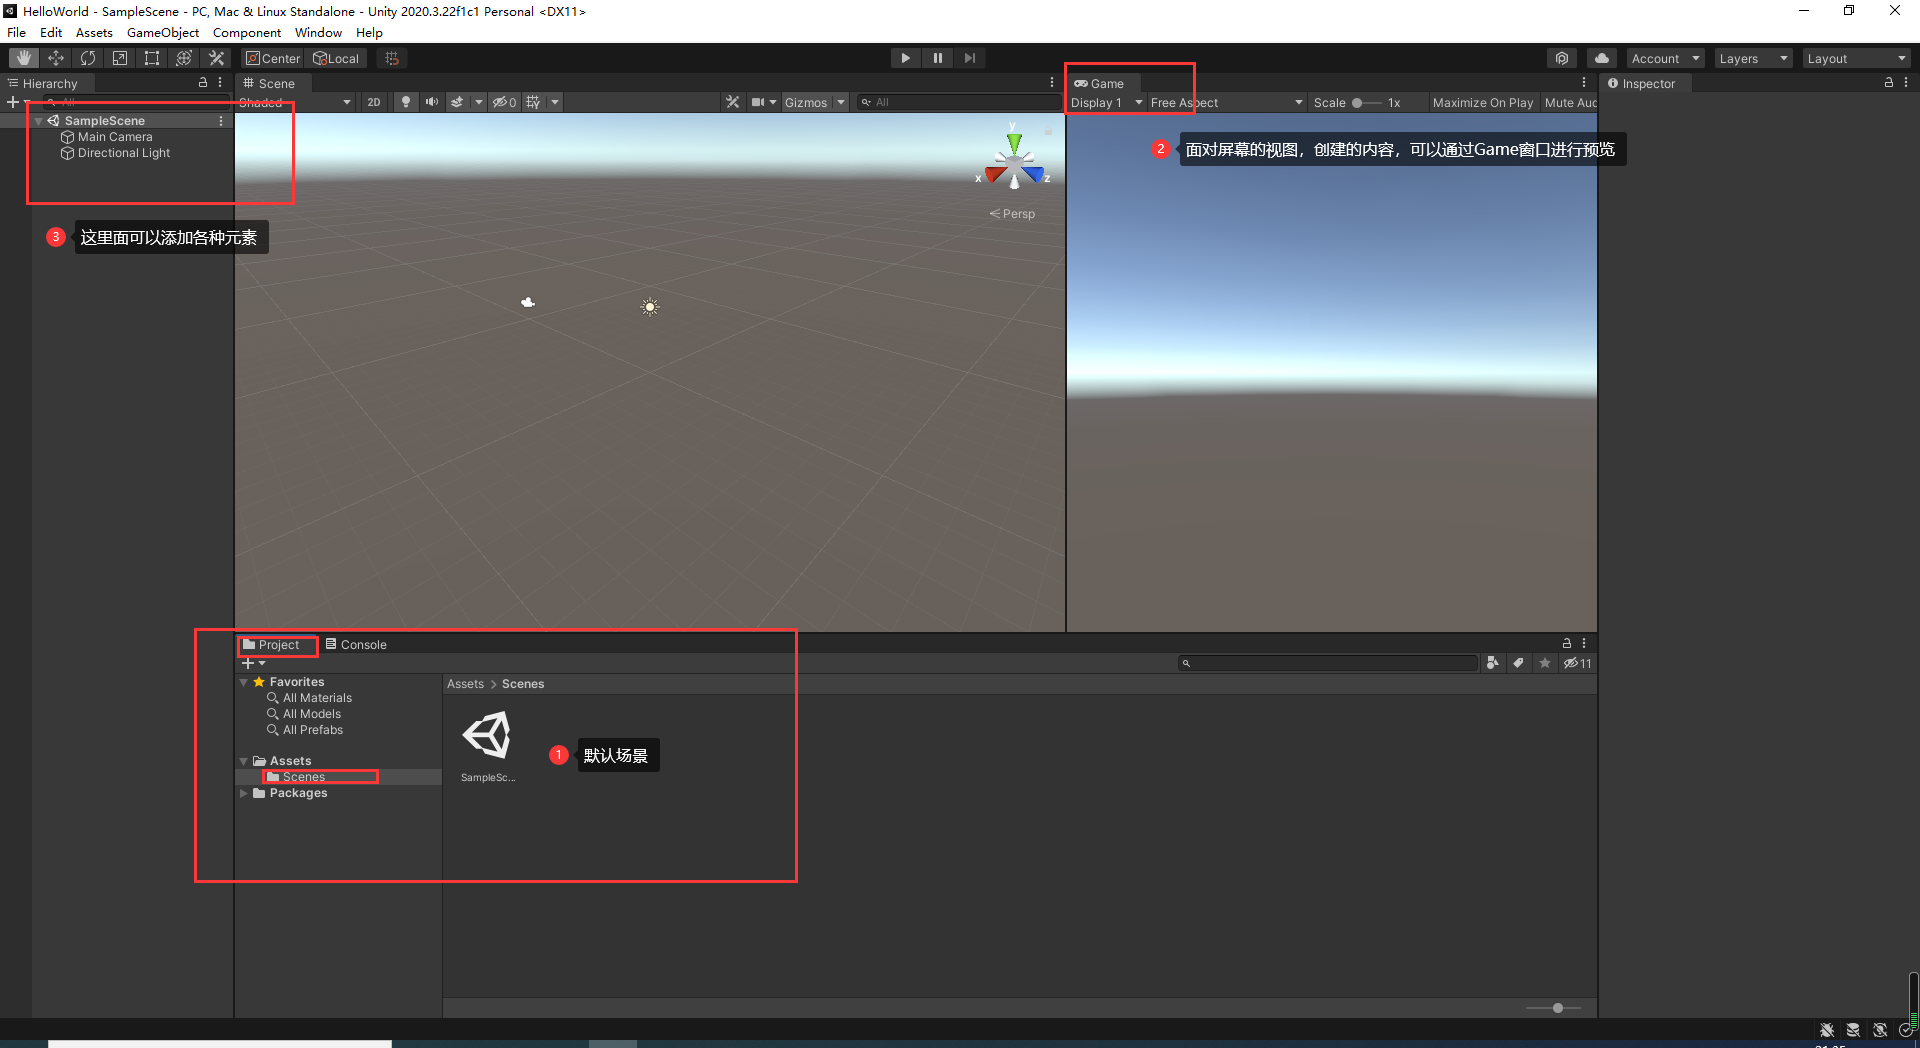The image size is (1920, 1048).
Task: Click the Persp projection label
Action: pos(1012,213)
